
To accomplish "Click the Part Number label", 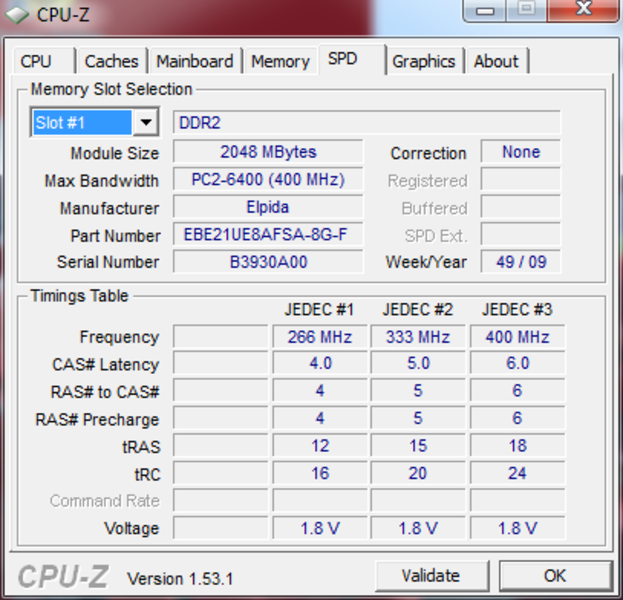I will (116, 236).
